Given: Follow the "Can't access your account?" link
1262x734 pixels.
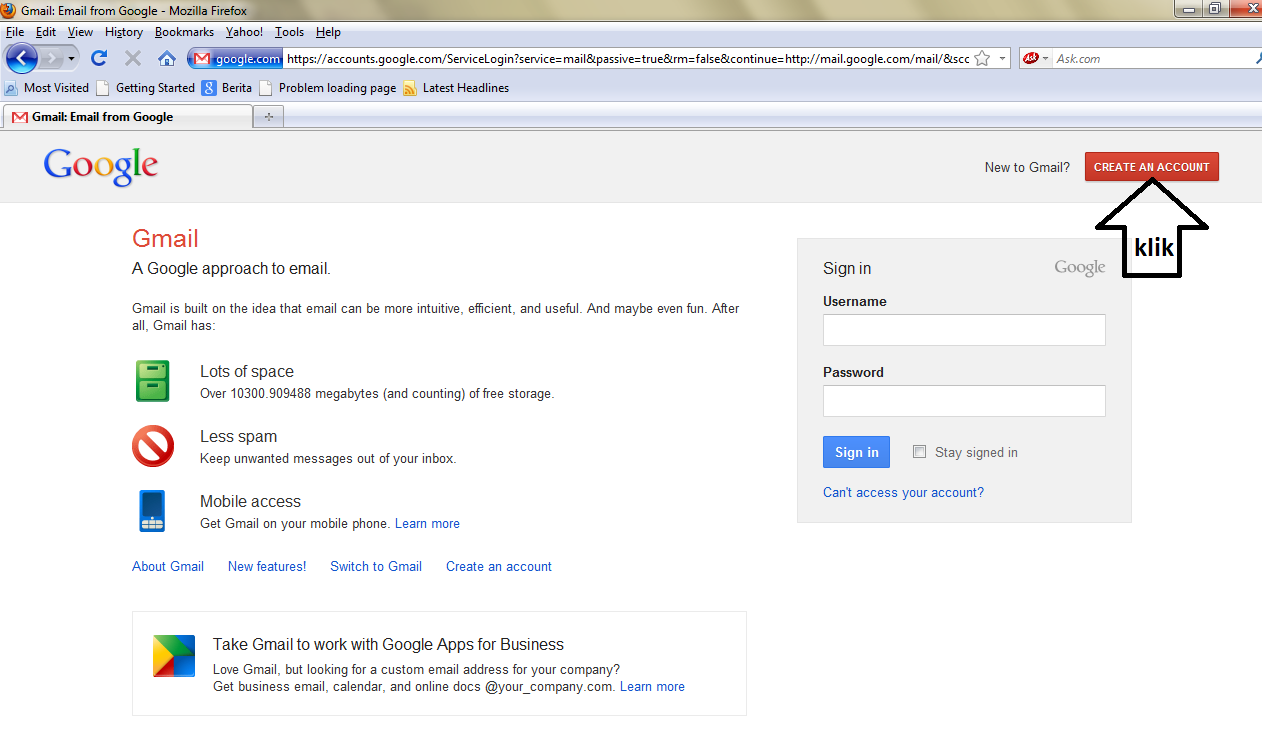Looking at the screenshot, I should pyautogui.click(x=903, y=492).
